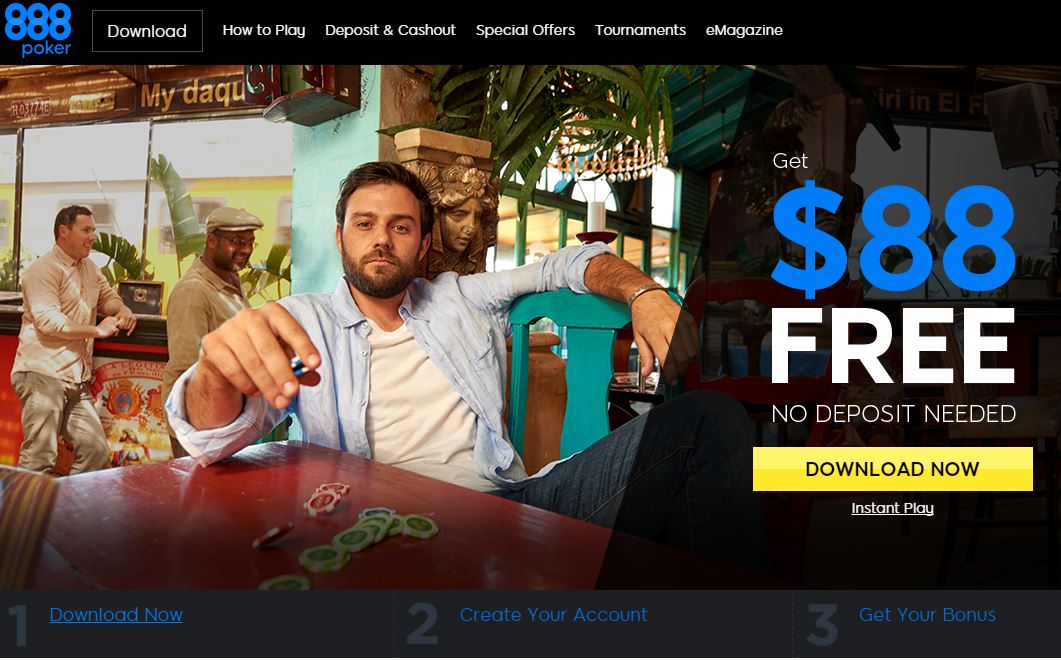This screenshot has width=1061, height=660.
Task: Open the eMagazine menu item
Action: tap(744, 30)
